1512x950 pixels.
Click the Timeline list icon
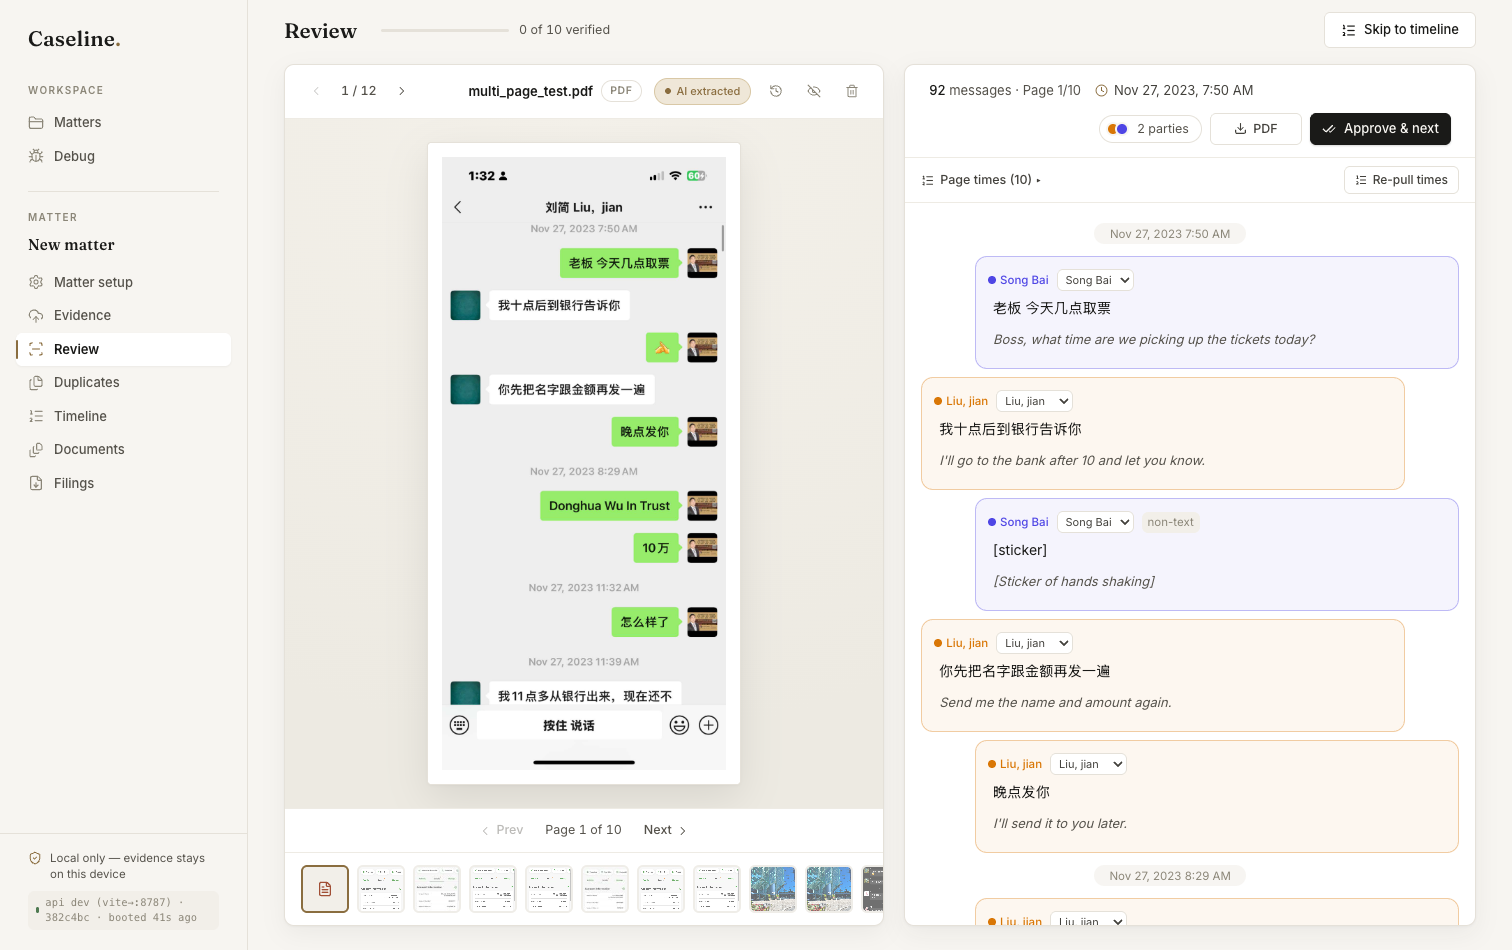tap(36, 416)
